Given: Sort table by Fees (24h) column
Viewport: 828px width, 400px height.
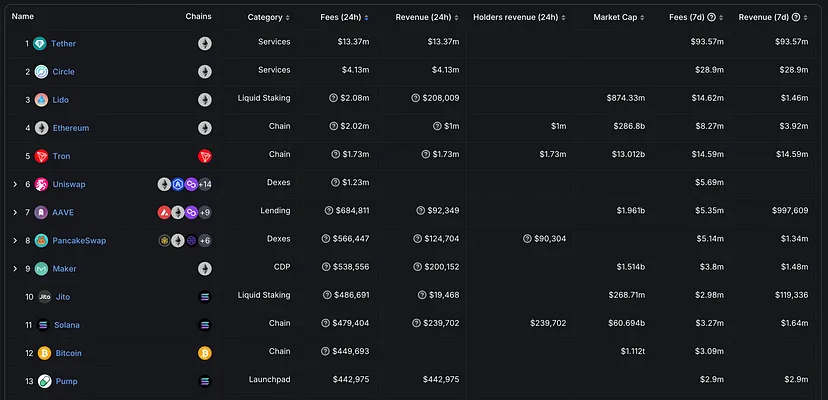Looking at the screenshot, I should coord(344,17).
